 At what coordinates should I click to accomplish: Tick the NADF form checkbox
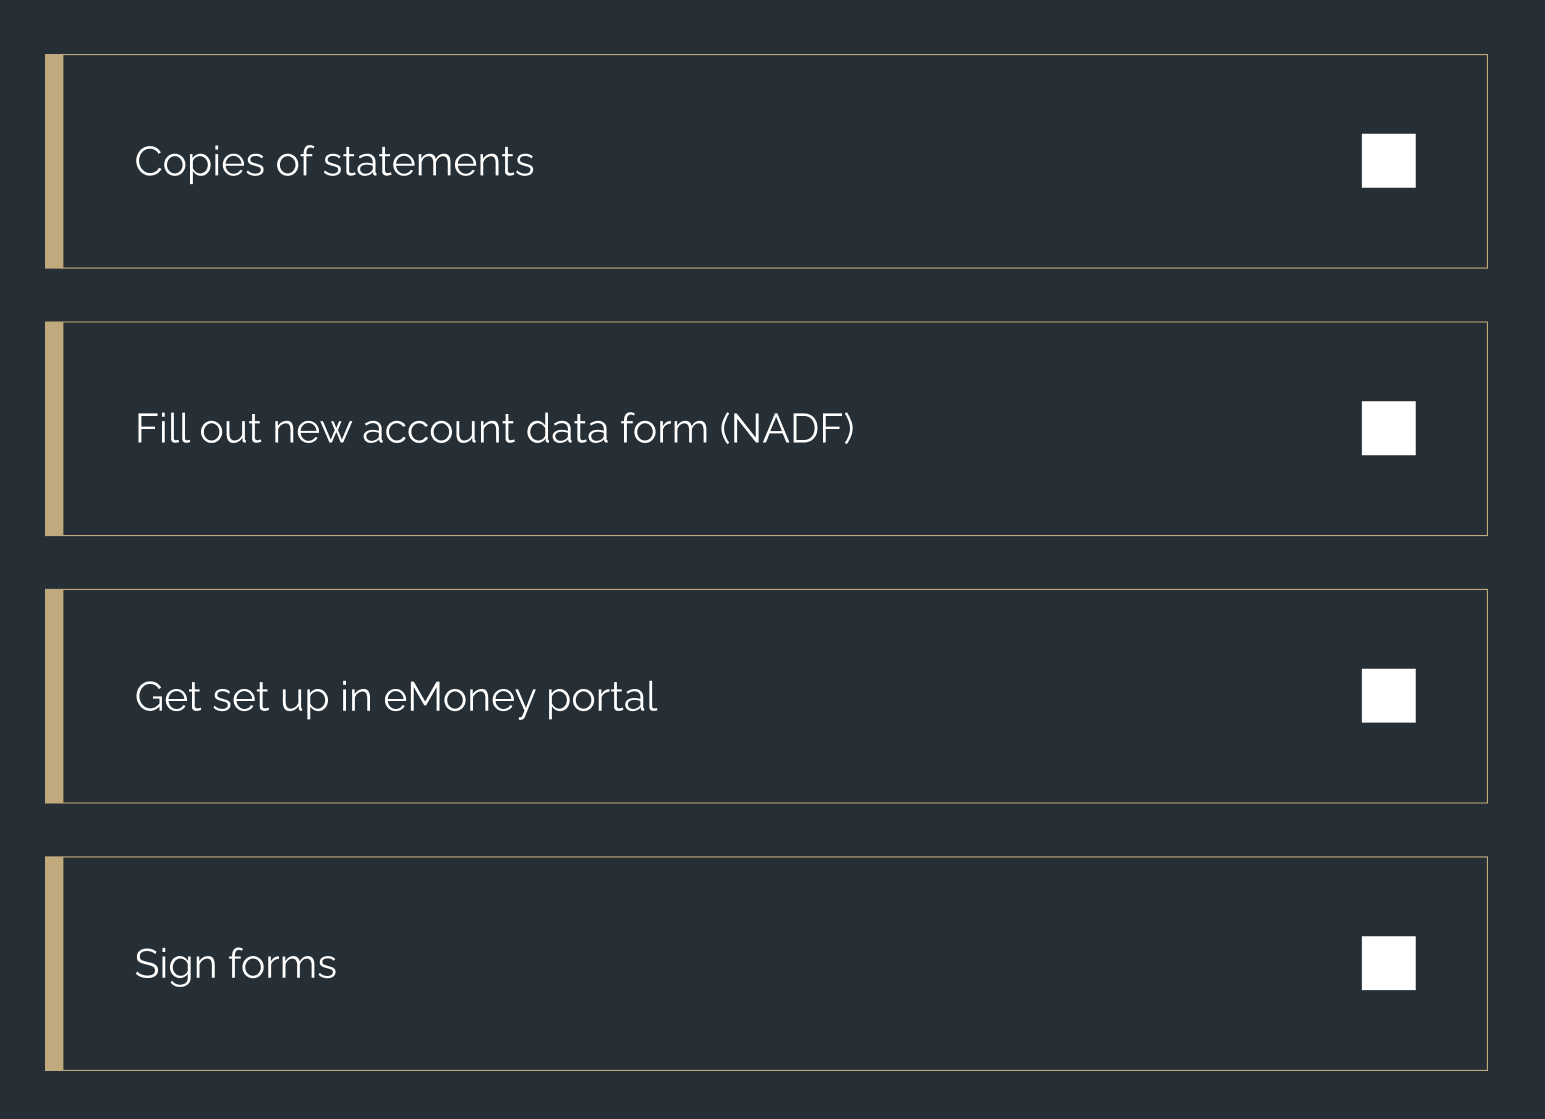click(1388, 428)
